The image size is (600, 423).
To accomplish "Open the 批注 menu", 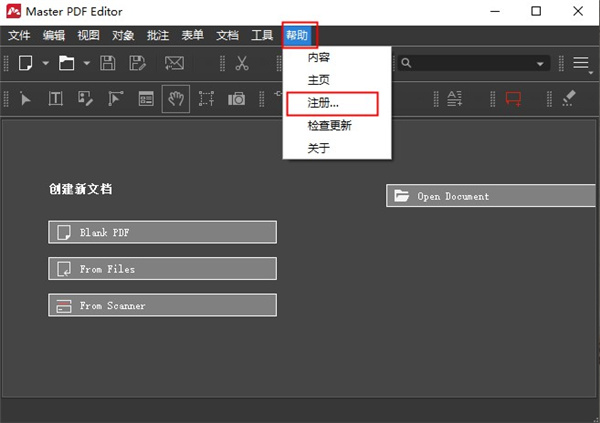I will [158, 36].
